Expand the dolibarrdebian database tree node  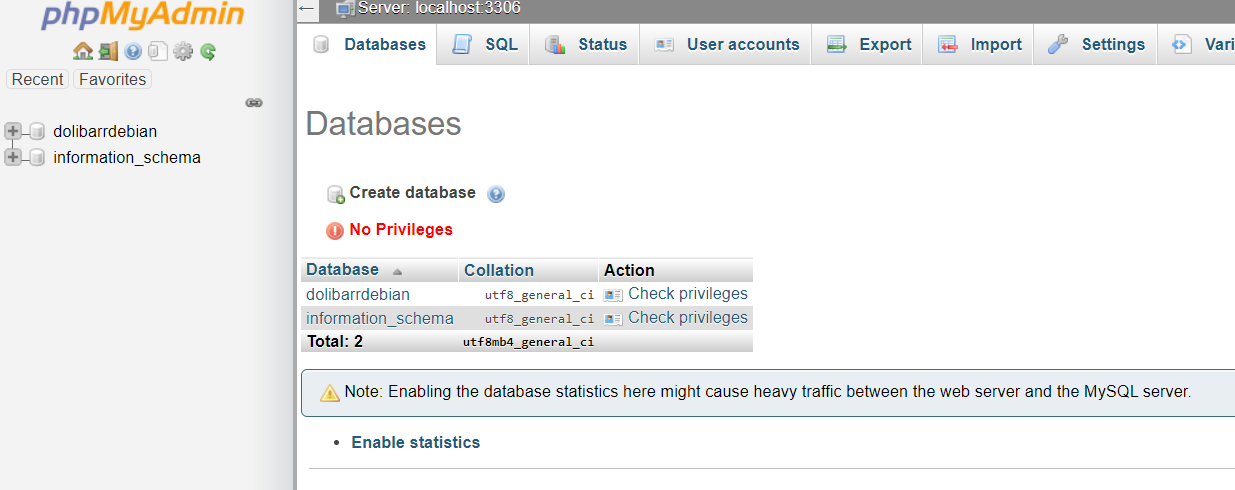[x=13, y=131]
